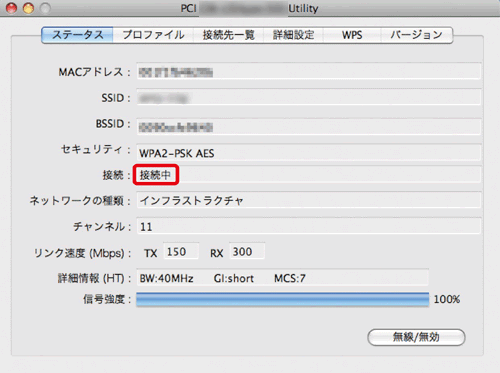Click the TX link speed field 150
Viewport: 500px width, 373px height.
tap(181, 251)
